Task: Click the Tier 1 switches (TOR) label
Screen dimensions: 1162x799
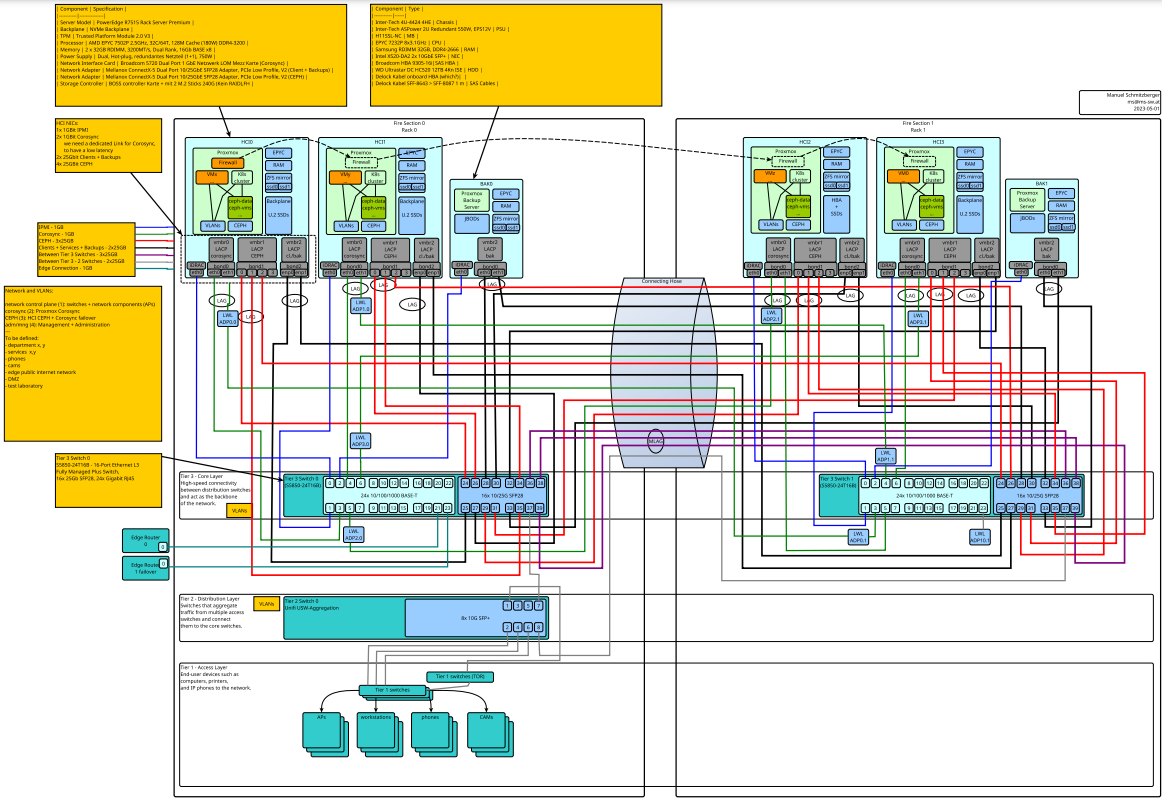Action: tap(459, 677)
